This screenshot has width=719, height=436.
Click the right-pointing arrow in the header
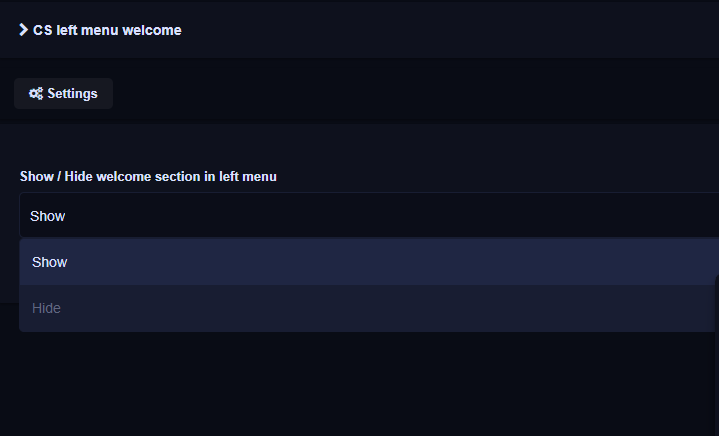23,30
